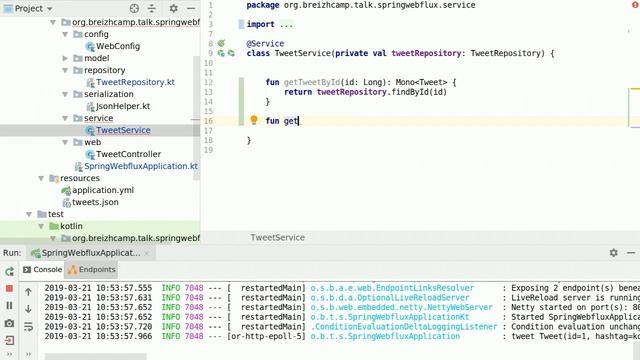The image size is (640, 360).
Task: Collapse the resources folder
Action: coord(41,178)
